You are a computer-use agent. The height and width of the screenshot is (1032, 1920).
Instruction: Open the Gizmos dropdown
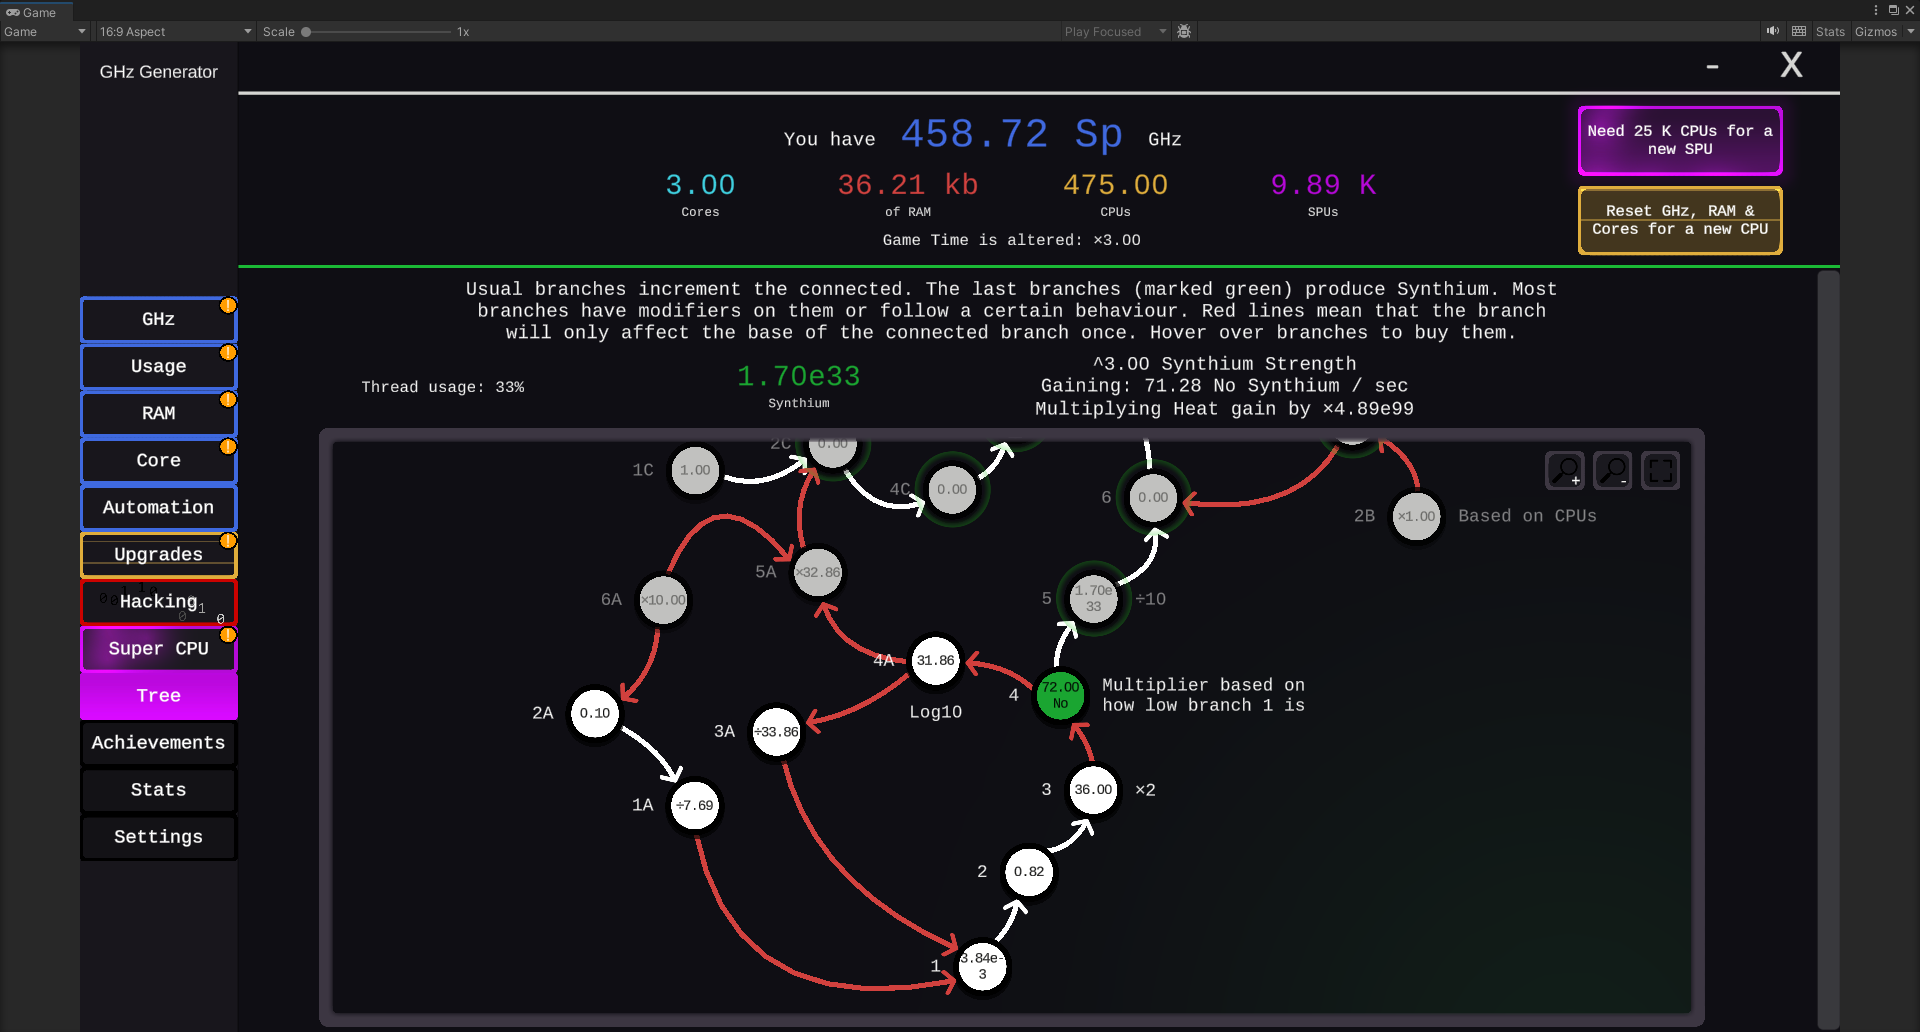(x=1884, y=31)
